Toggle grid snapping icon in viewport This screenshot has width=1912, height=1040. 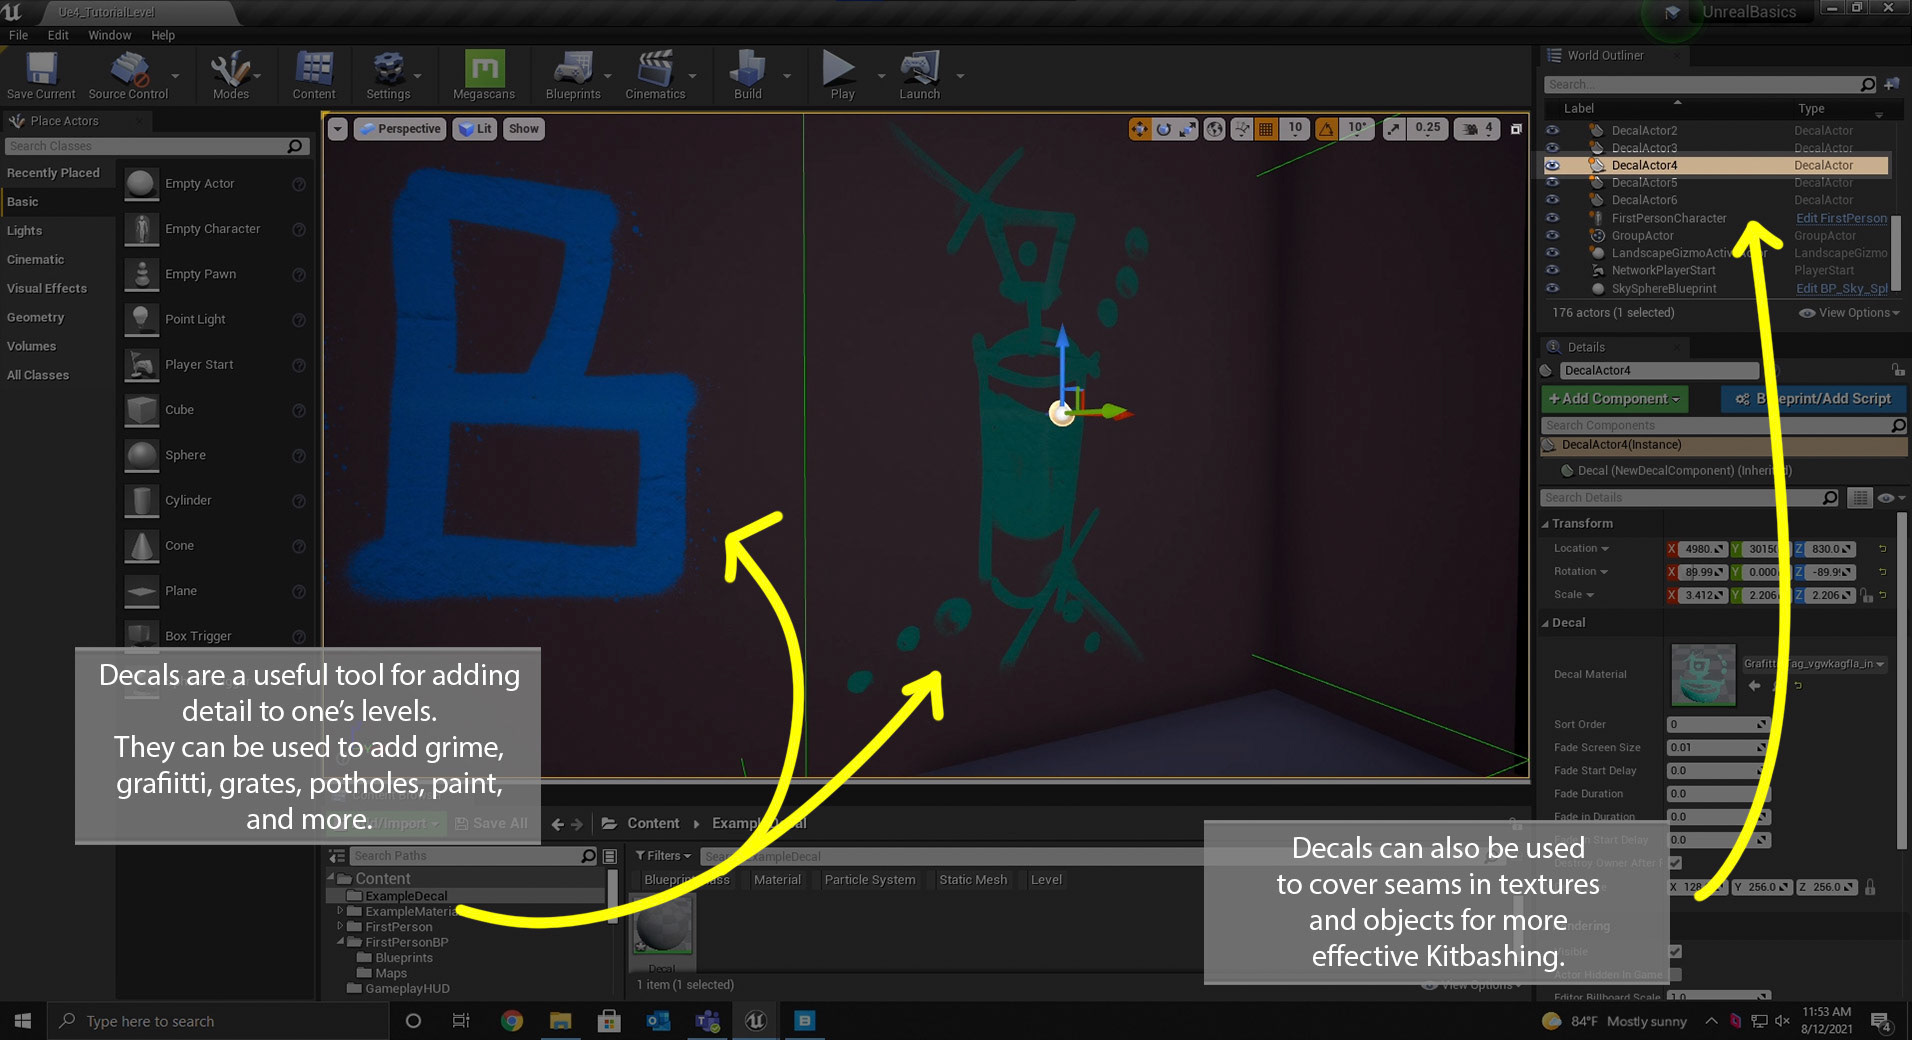[x=1266, y=129]
